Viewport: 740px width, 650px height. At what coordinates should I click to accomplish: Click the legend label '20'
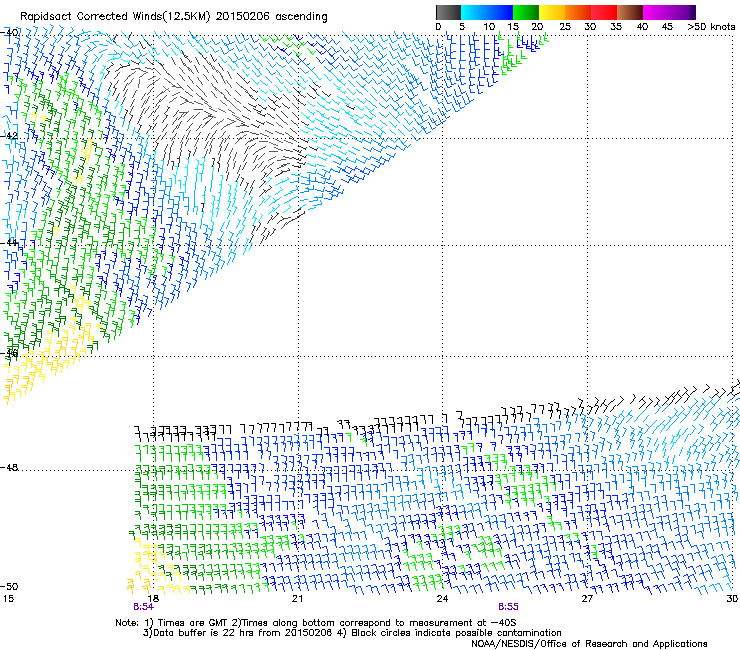click(x=537, y=27)
